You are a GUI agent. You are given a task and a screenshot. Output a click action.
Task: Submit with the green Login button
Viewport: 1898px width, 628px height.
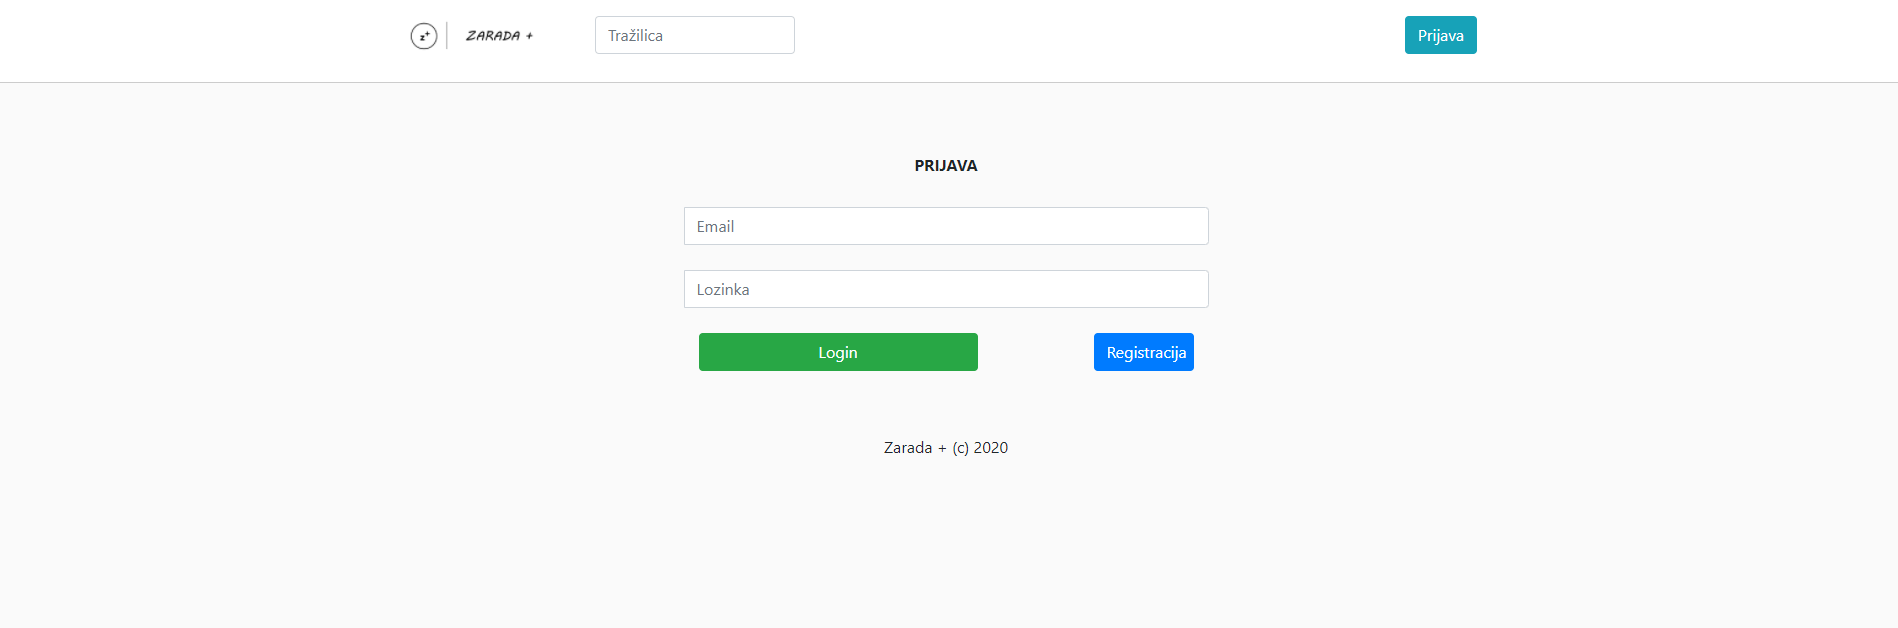click(837, 352)
